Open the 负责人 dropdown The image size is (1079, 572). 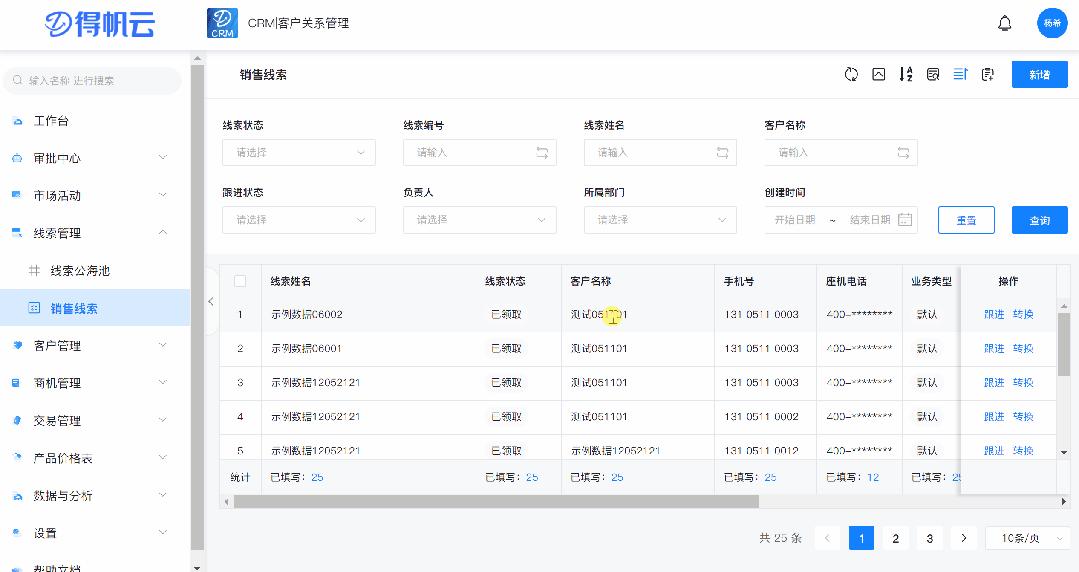[x=480, y=220]
